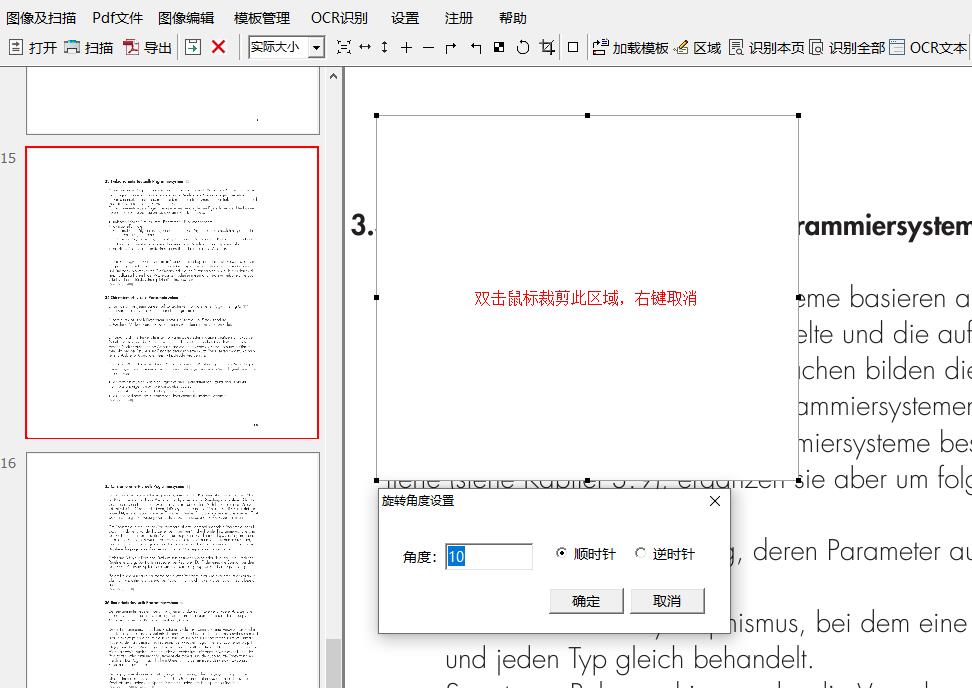The width and height of the screenshot is (972, 688).
Task: Click 识别本页 recognize this page
Action: coord(766,47)
